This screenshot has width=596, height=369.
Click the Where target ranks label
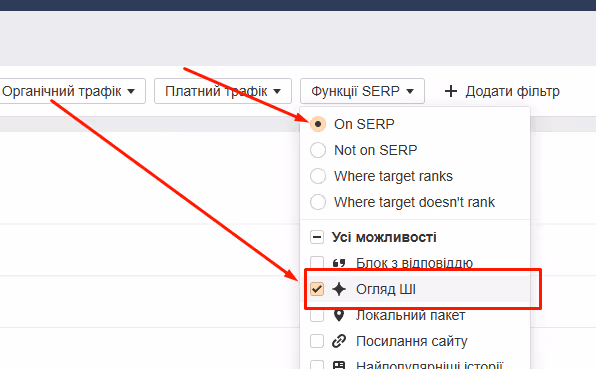point(393,176)
